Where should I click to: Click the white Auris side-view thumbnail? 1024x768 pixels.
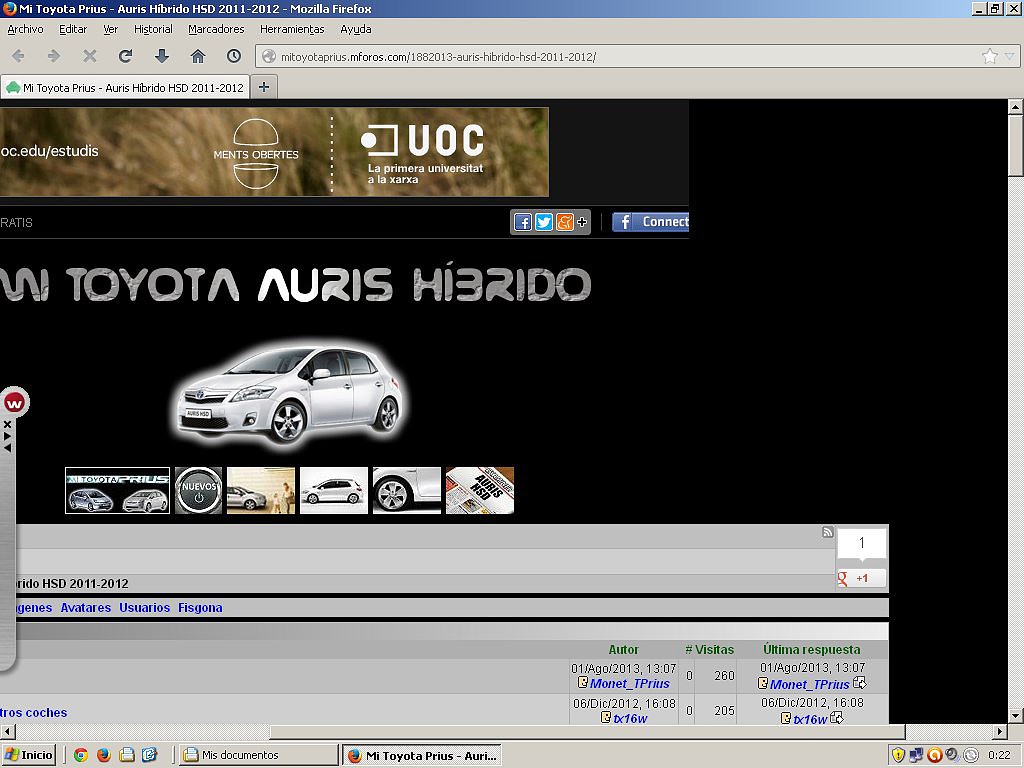tap(334, 490)
